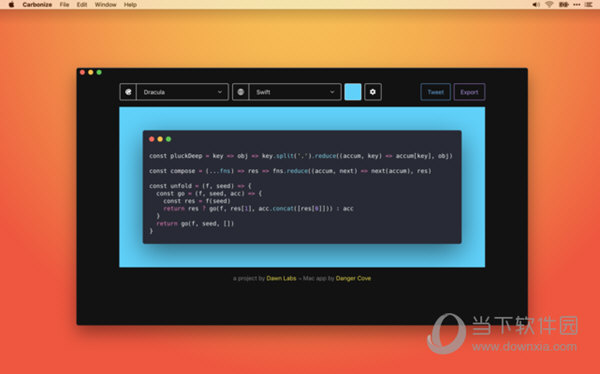Click the volume icon in menu bar
Screen dimensions: 600x374
536,5
